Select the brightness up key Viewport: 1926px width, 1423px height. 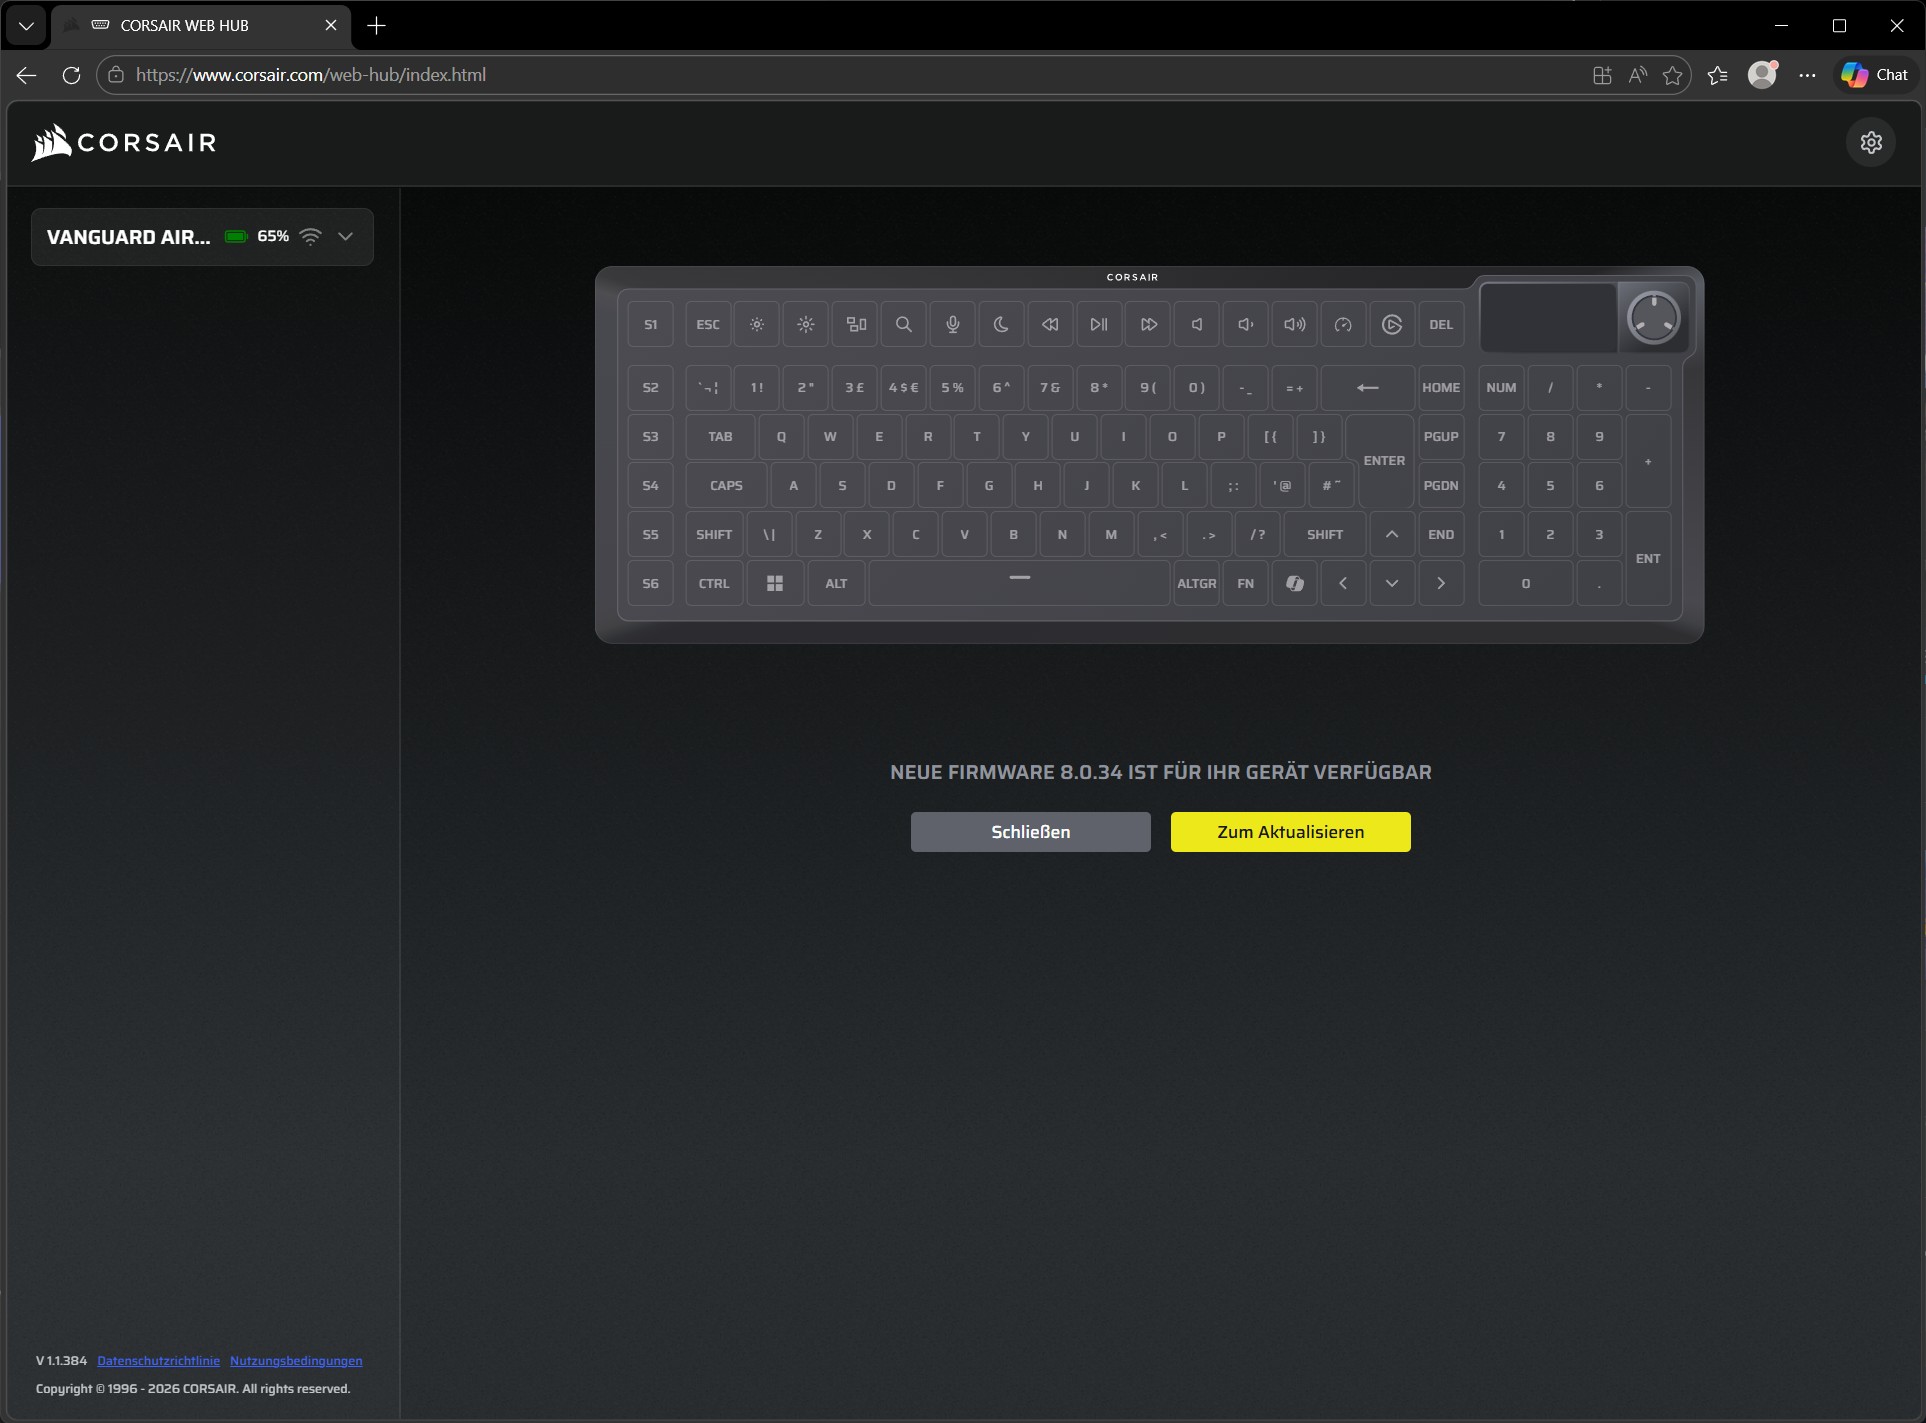pyautogui.click(x=806, y=324)
